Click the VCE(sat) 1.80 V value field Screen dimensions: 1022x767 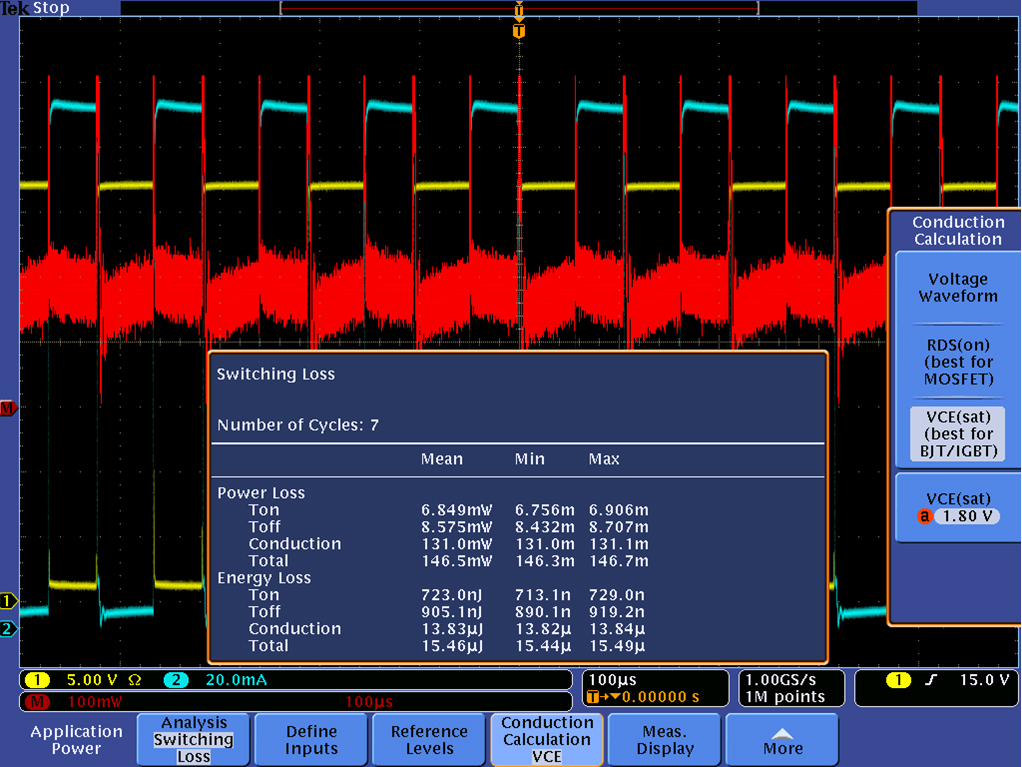966,517
